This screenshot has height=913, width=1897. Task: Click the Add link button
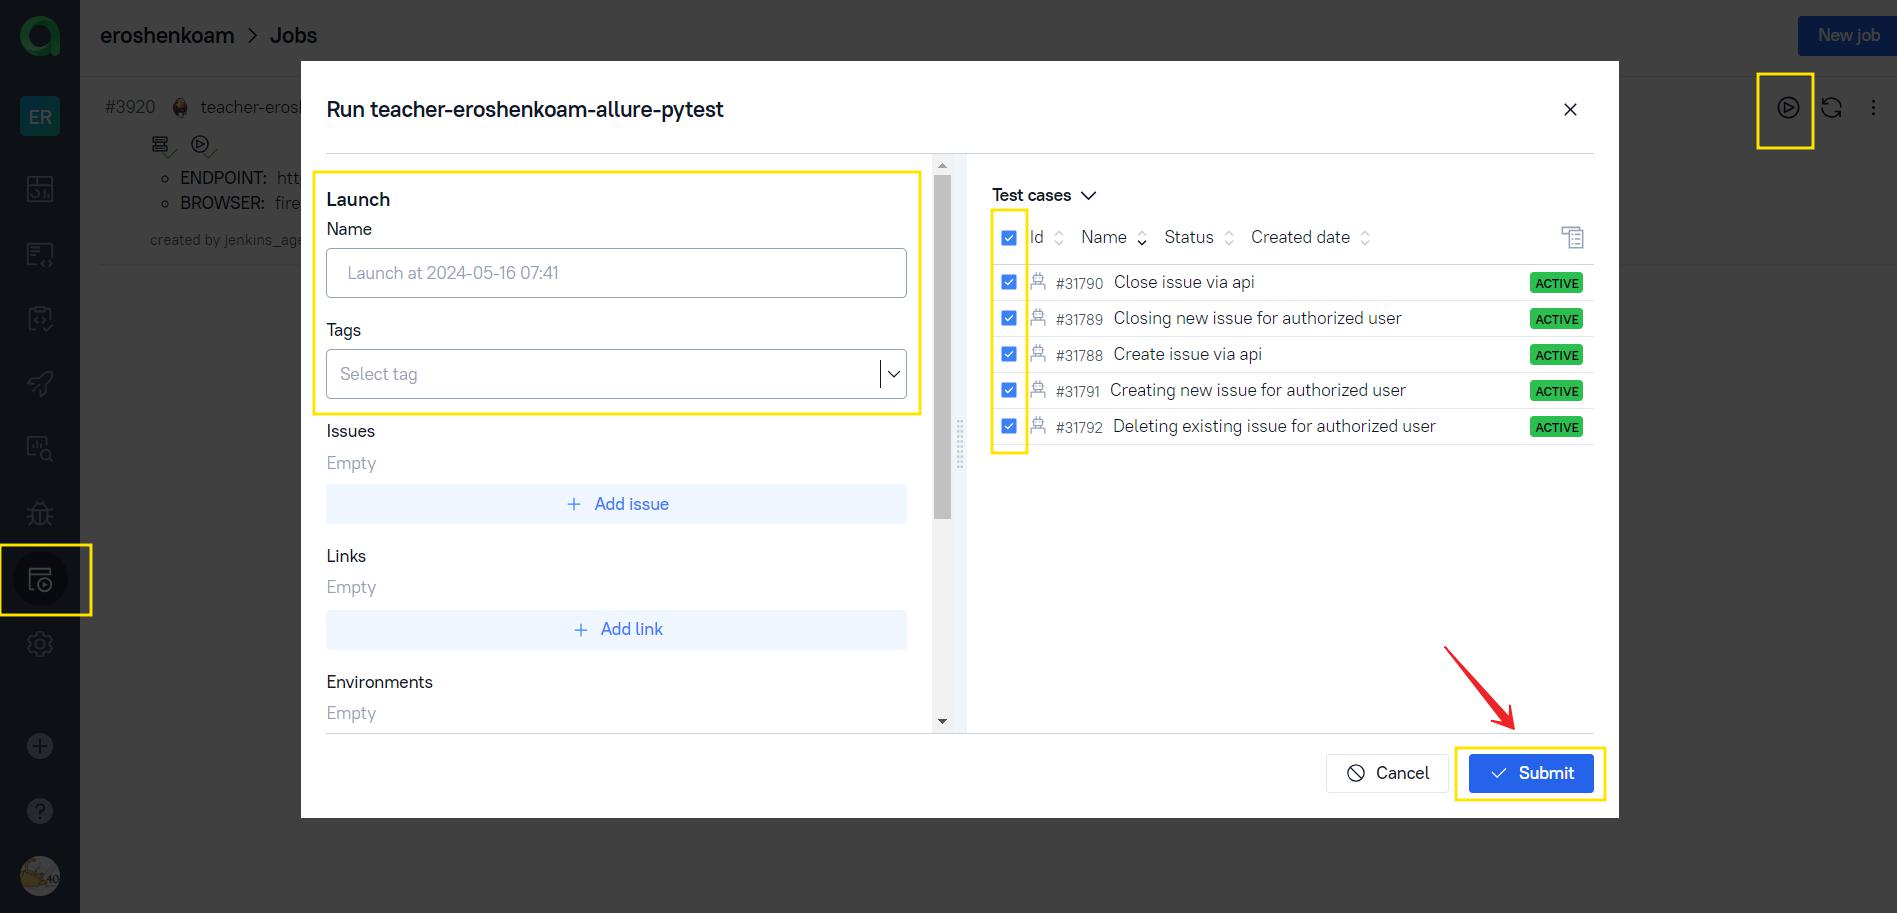[x=616, y=629]
